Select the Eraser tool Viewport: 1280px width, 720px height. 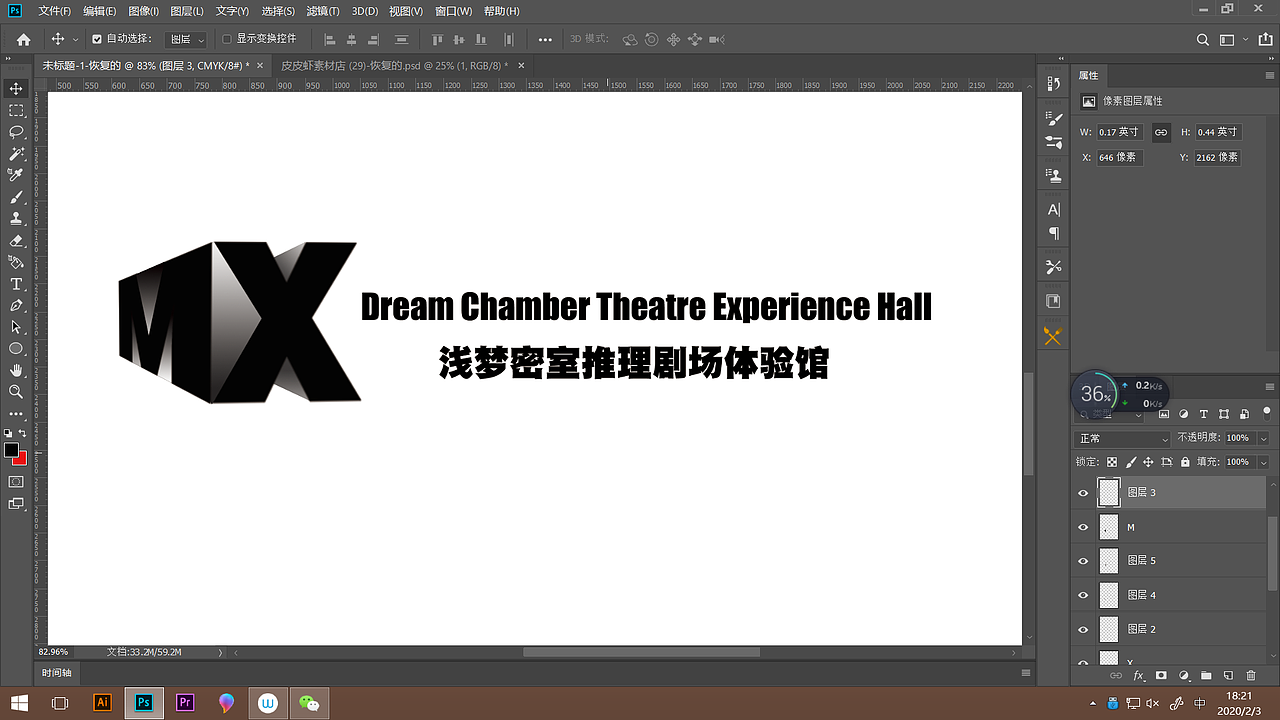[16, 241]
